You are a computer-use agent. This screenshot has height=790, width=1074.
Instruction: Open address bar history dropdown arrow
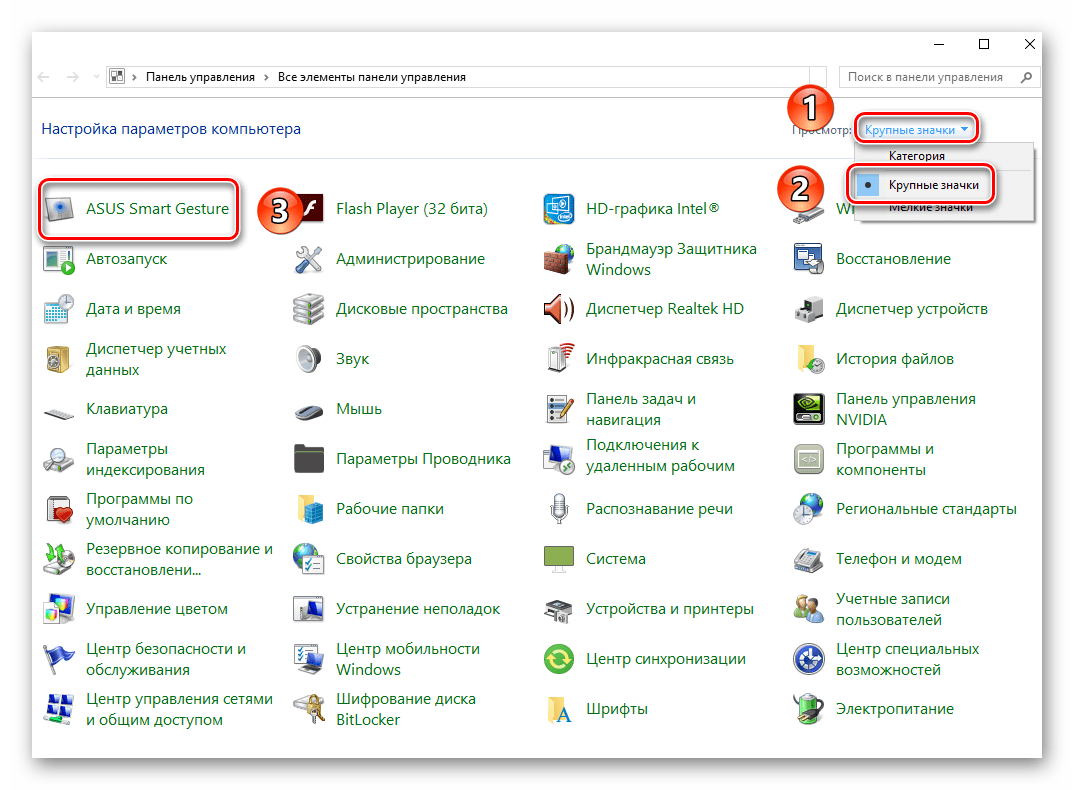[96, 77]
